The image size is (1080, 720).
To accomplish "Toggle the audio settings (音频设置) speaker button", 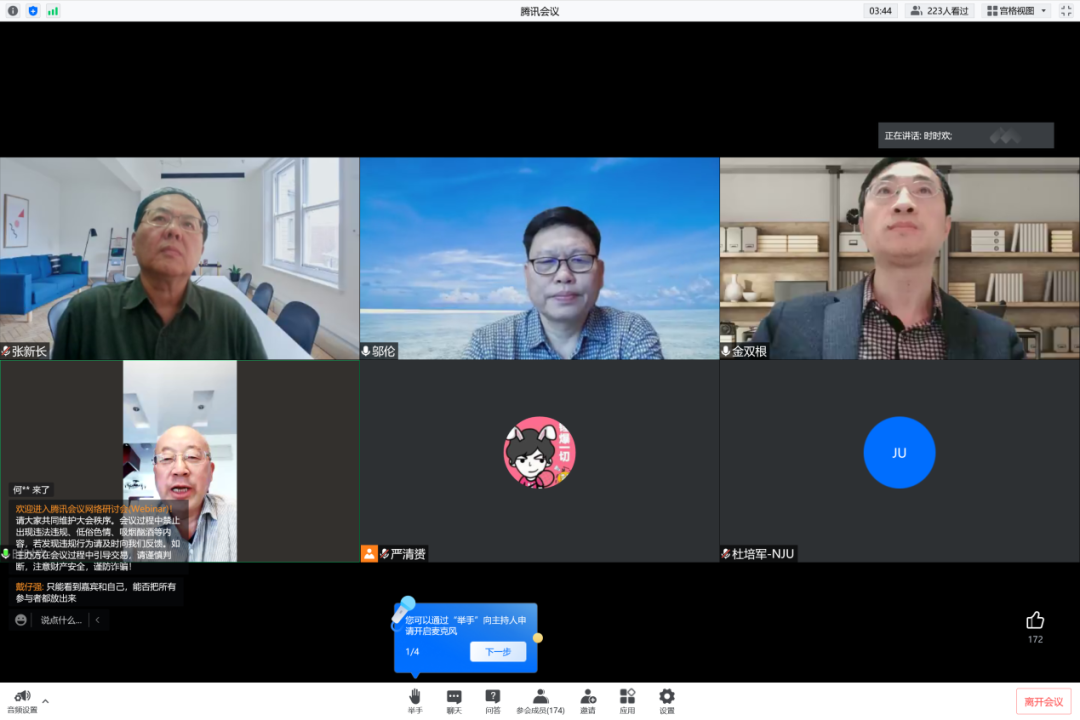I will click(x=22, y=696).
